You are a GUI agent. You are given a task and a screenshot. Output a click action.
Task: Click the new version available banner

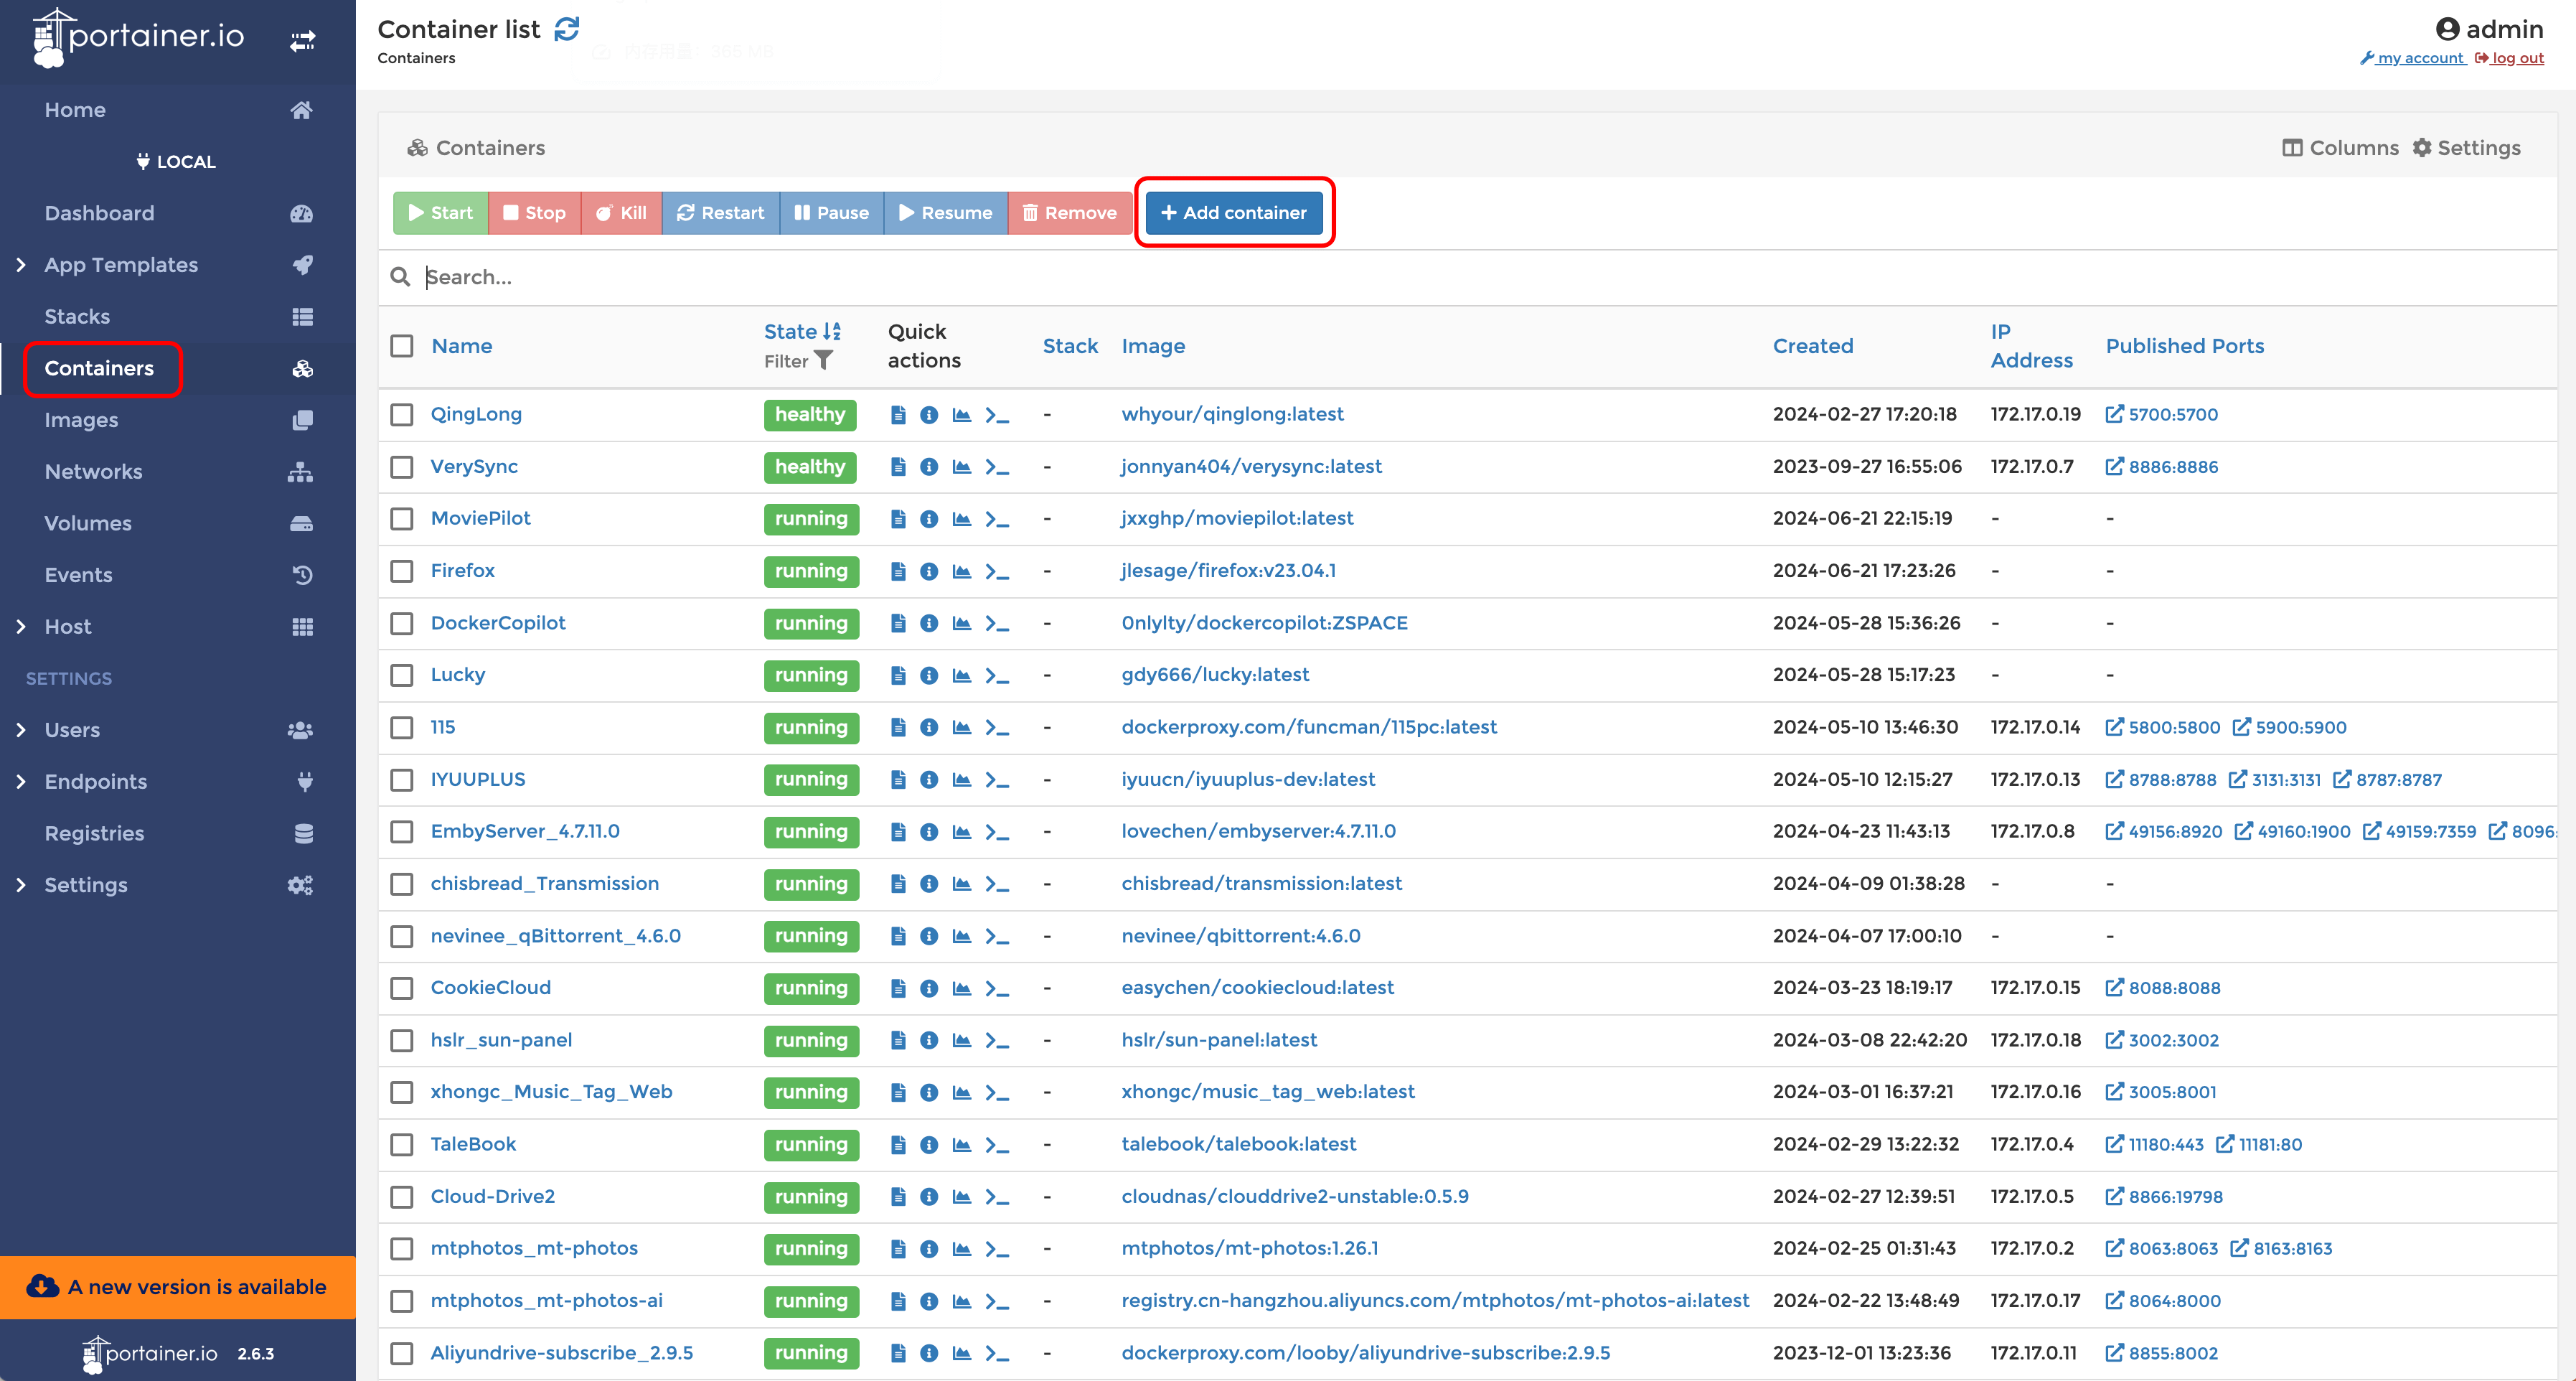tap(178, 1288)
